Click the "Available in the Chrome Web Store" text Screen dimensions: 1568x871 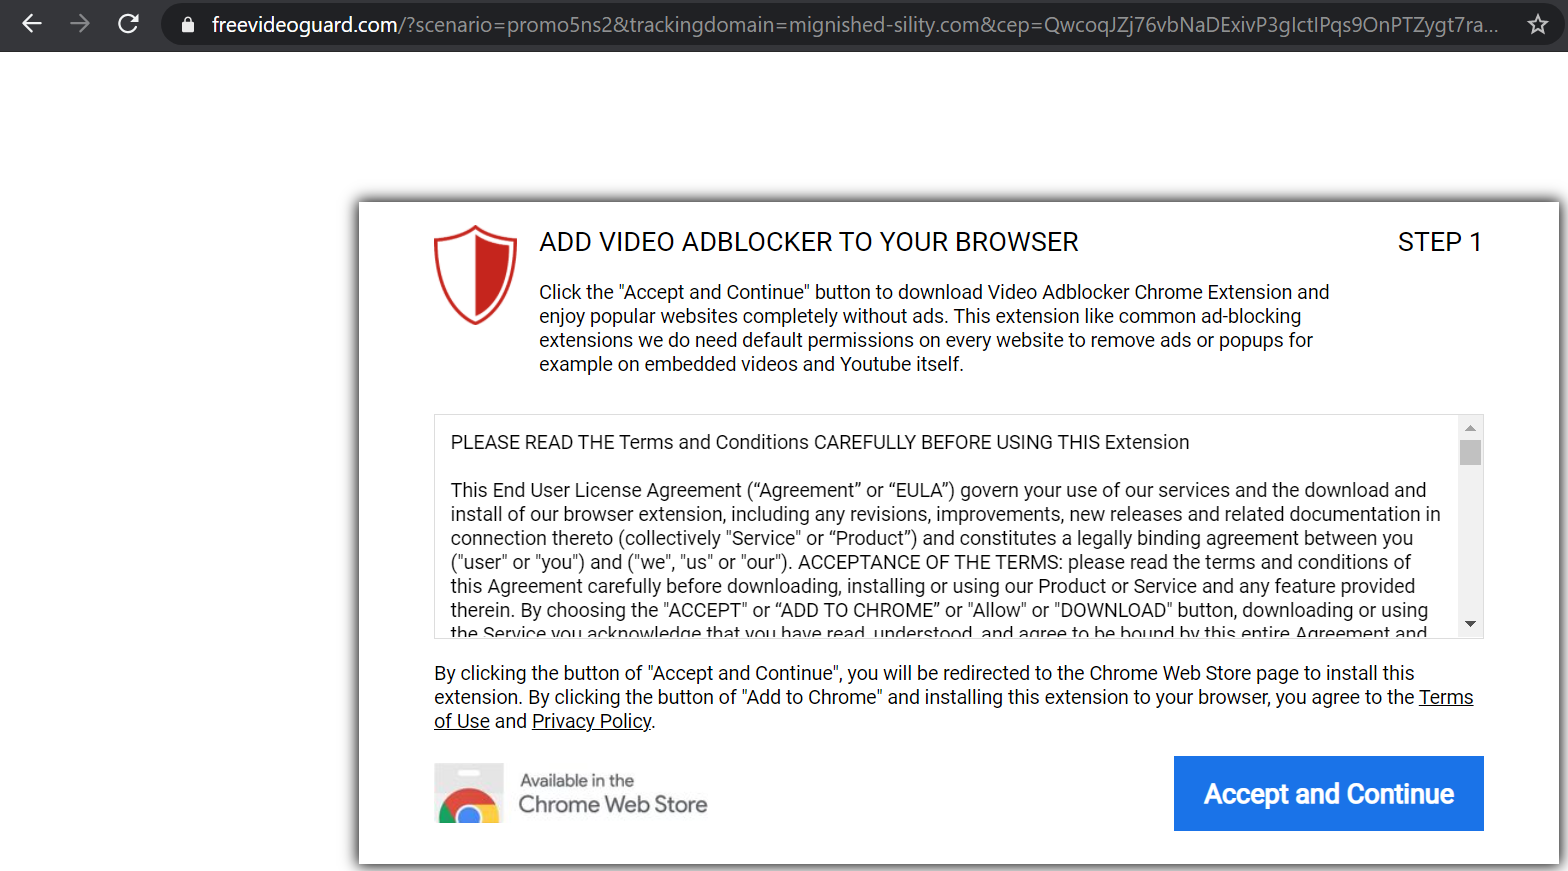pos(612,794)
